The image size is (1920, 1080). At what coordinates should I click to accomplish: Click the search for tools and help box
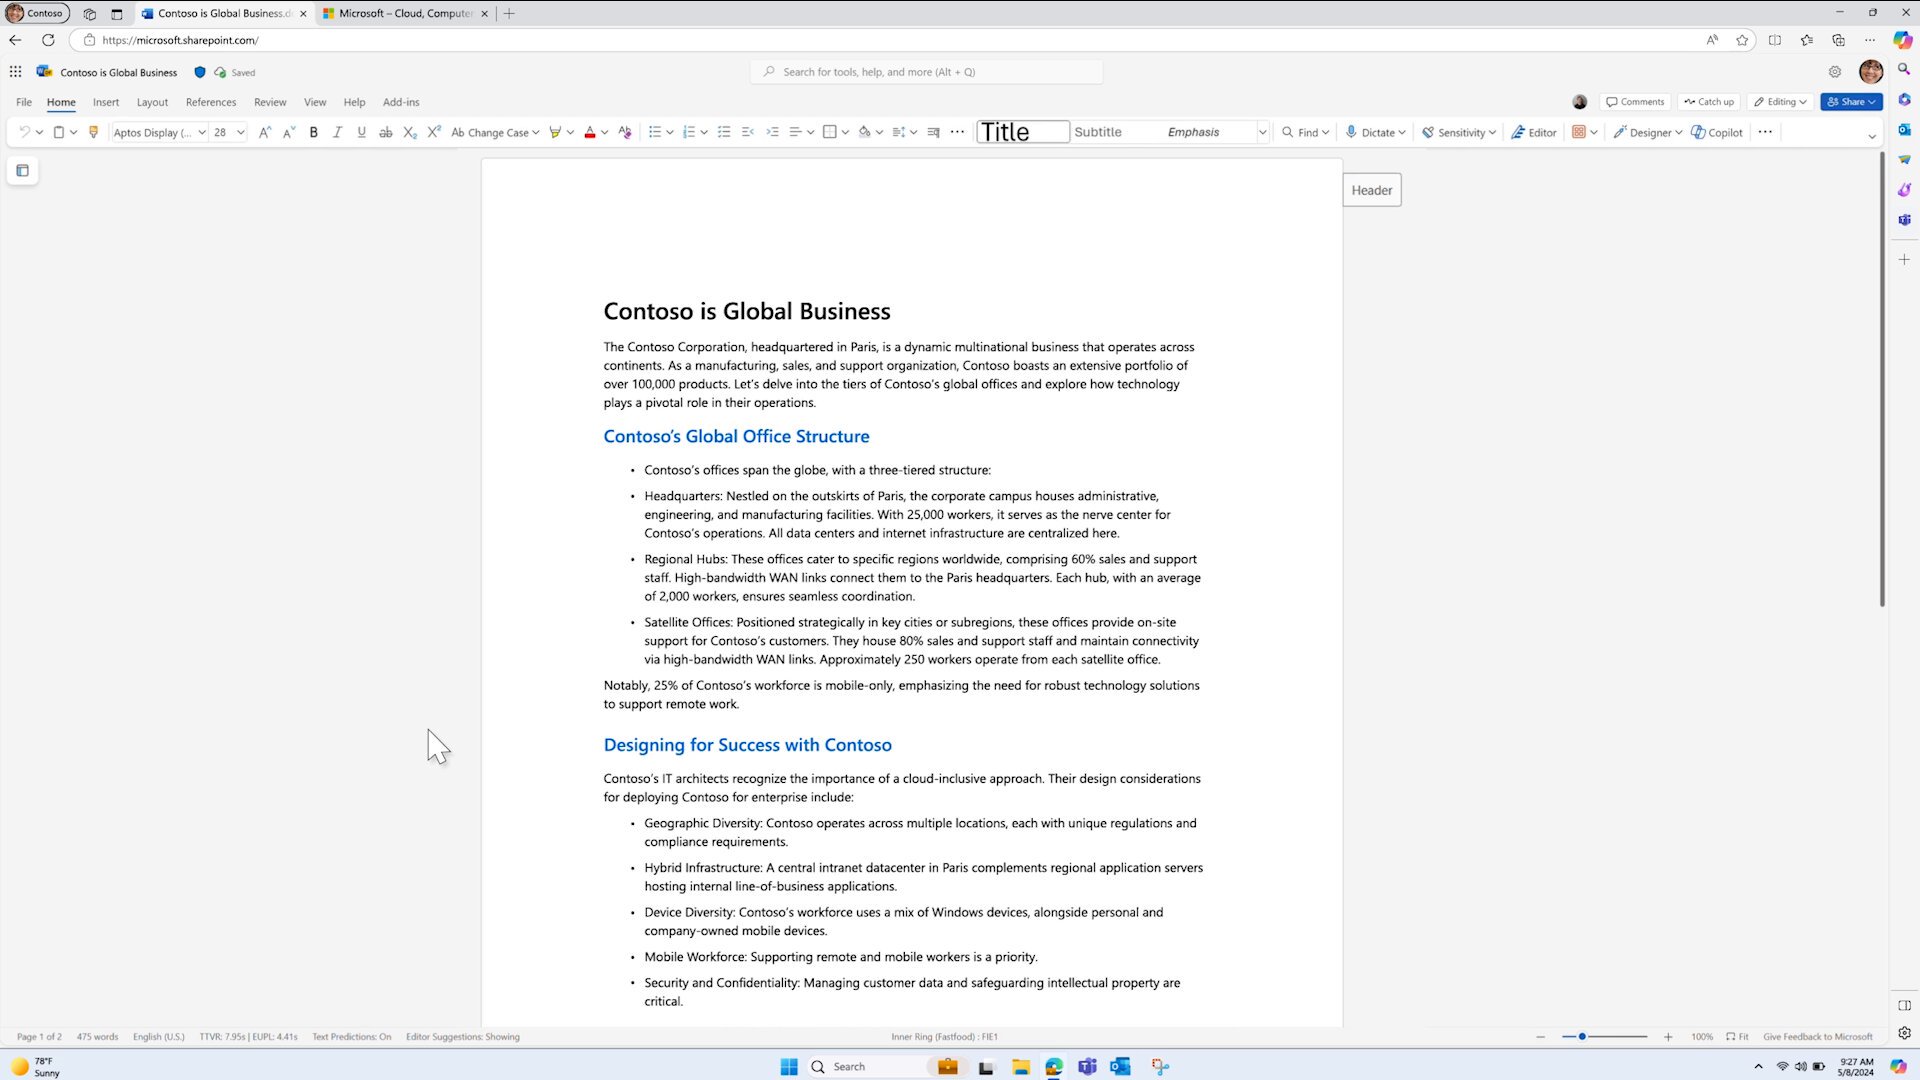[x=926, y=72]
